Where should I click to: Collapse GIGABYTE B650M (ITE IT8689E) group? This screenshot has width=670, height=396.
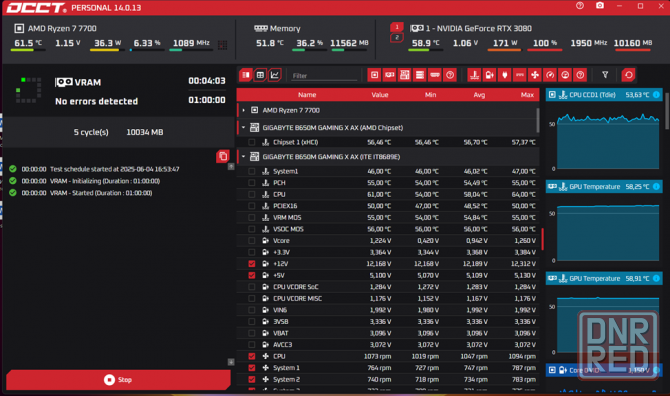(244, 157)
